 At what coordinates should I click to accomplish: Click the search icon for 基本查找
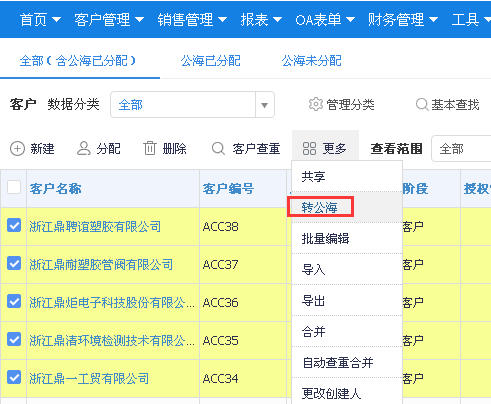click(422, 104)
